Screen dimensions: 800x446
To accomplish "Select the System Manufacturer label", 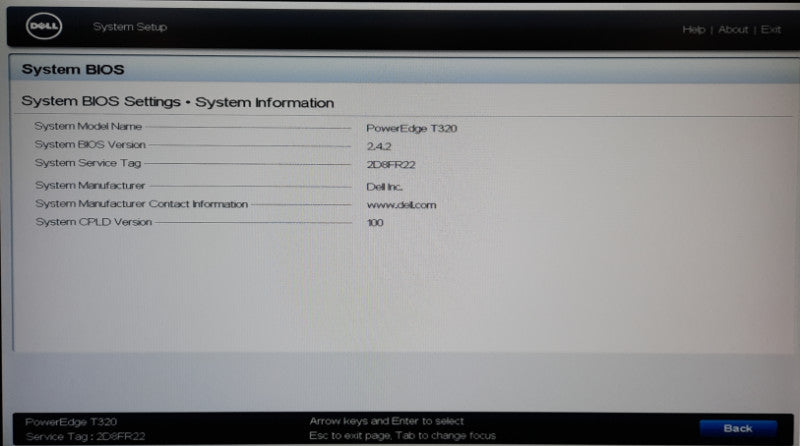I will [x=90, y=185].
